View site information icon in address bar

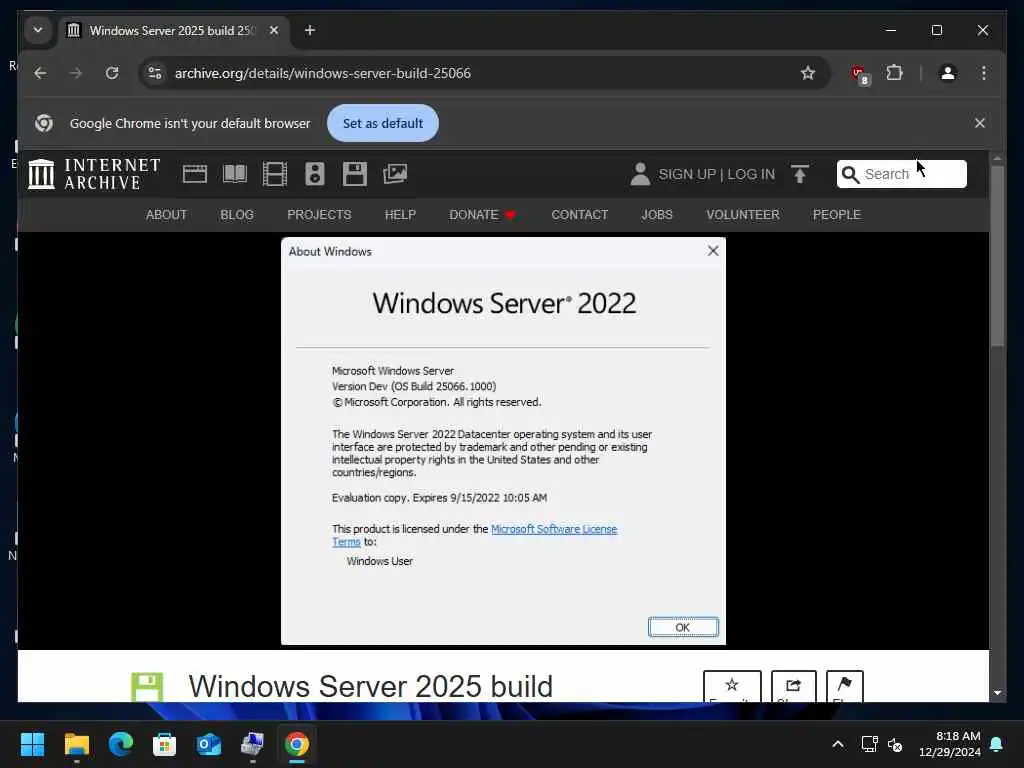pos(155,73)
